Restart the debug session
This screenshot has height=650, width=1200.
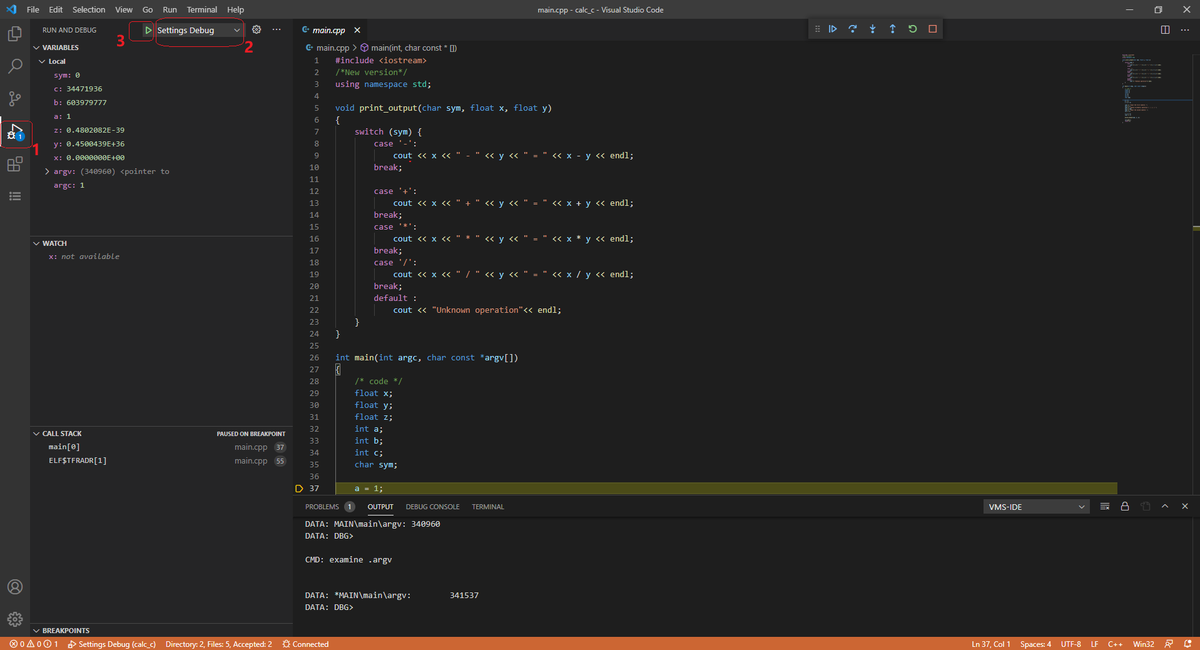point(912,28)
